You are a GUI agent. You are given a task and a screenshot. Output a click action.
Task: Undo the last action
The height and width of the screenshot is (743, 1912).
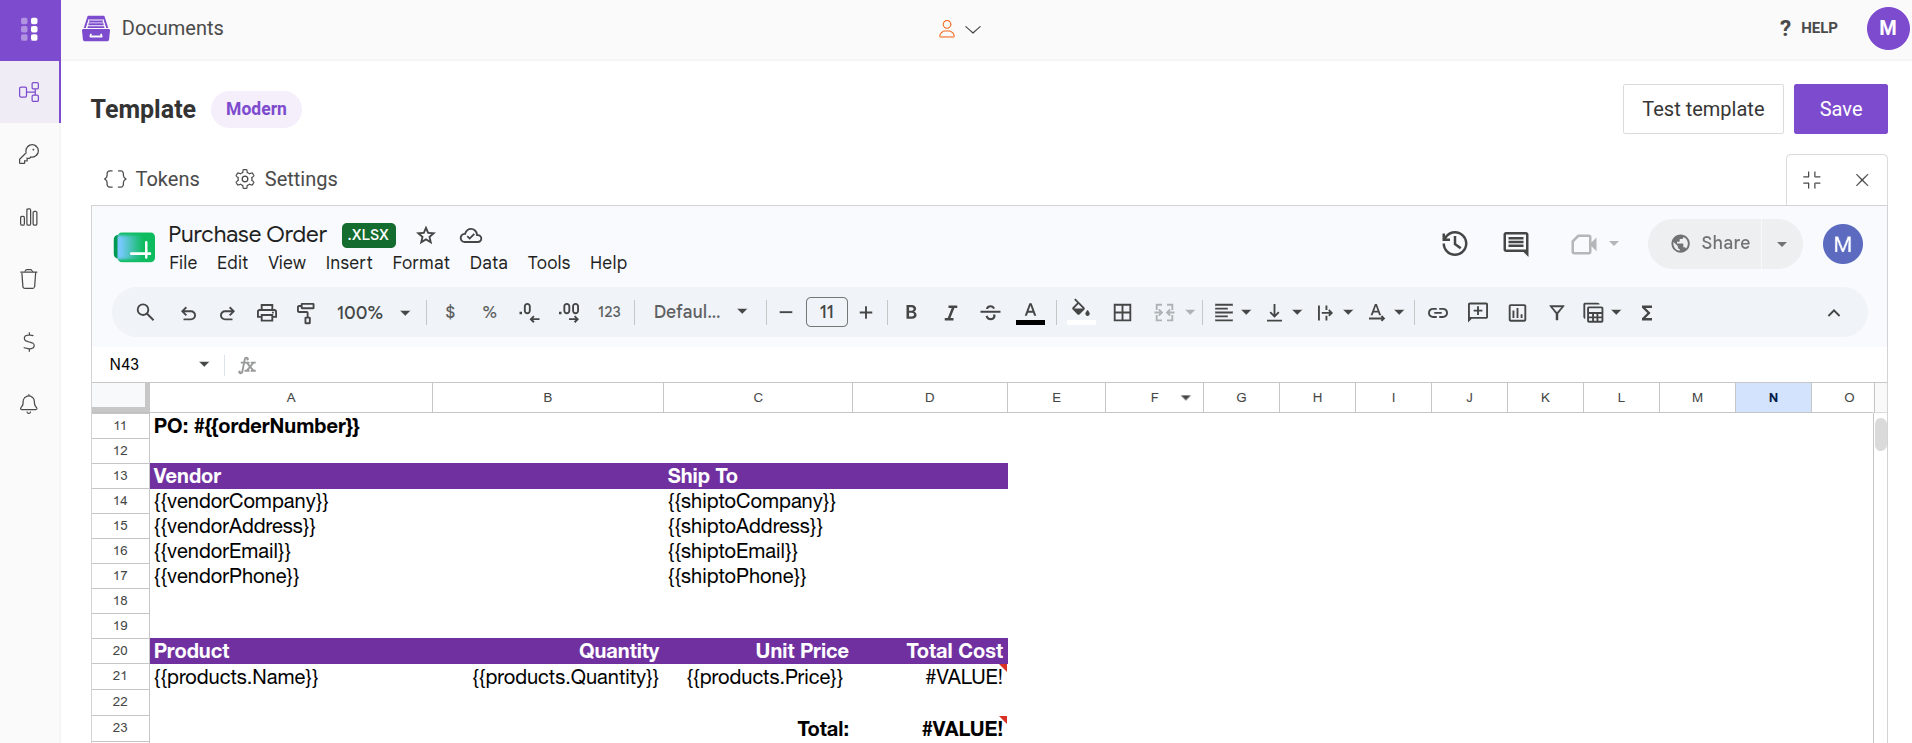pyautogui.click(x=188, y=313)
